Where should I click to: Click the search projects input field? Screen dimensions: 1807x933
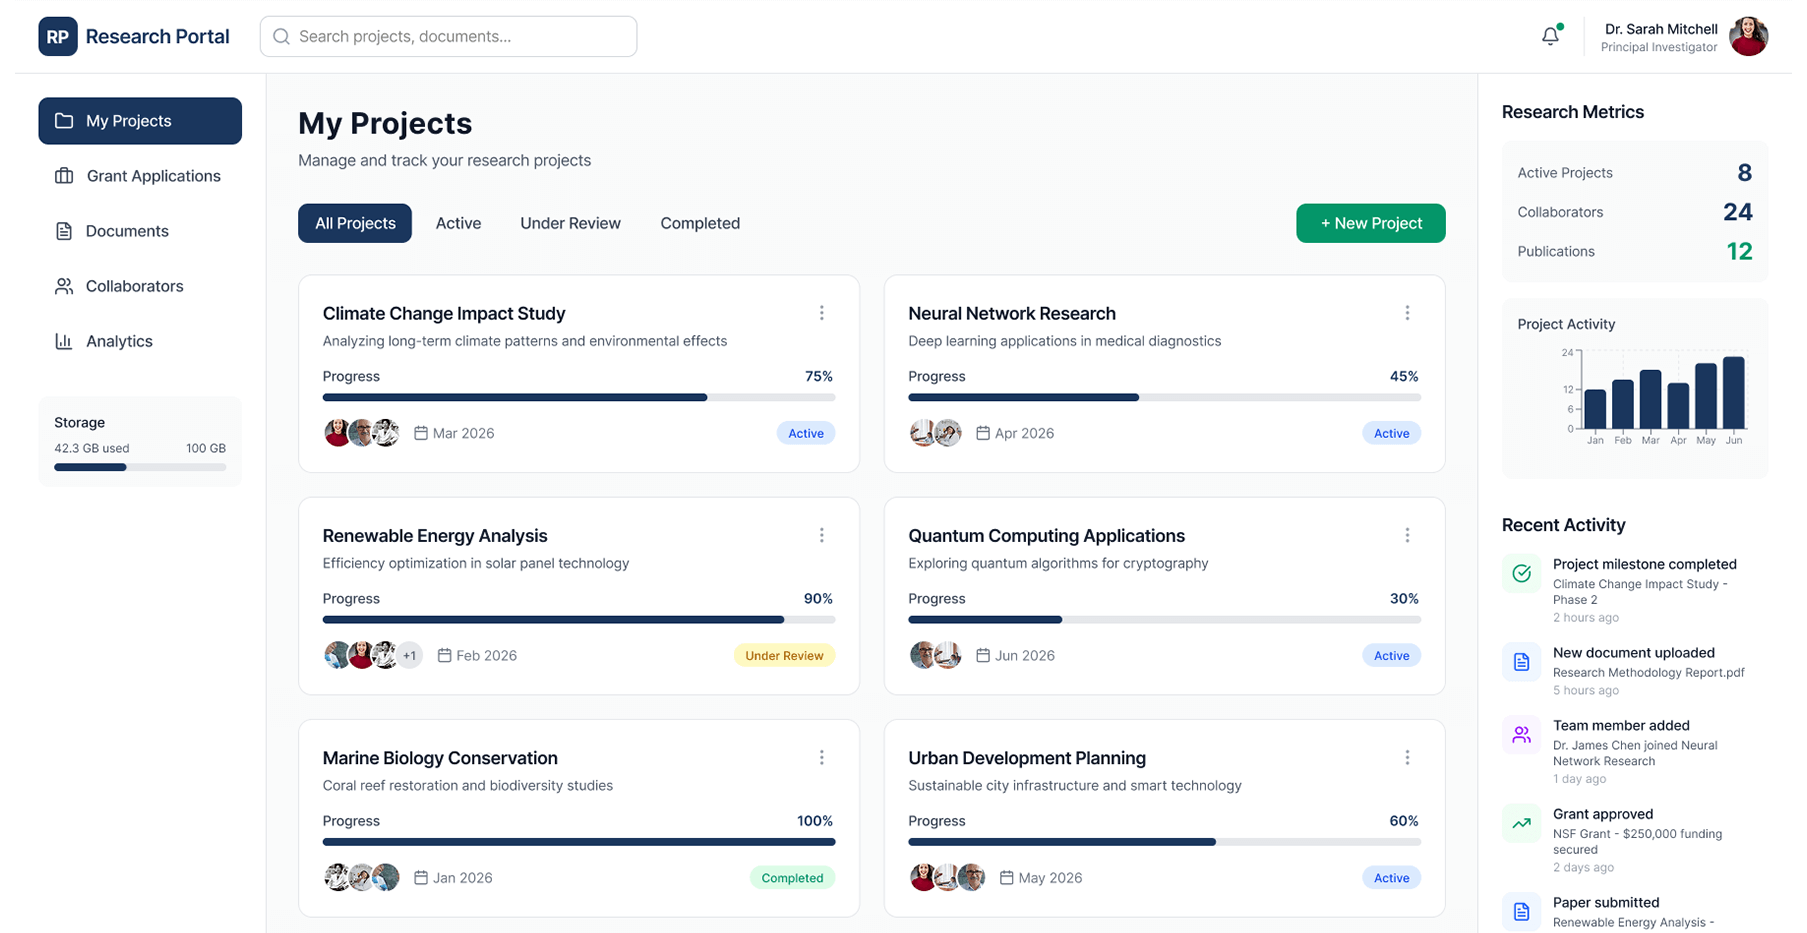448,36
